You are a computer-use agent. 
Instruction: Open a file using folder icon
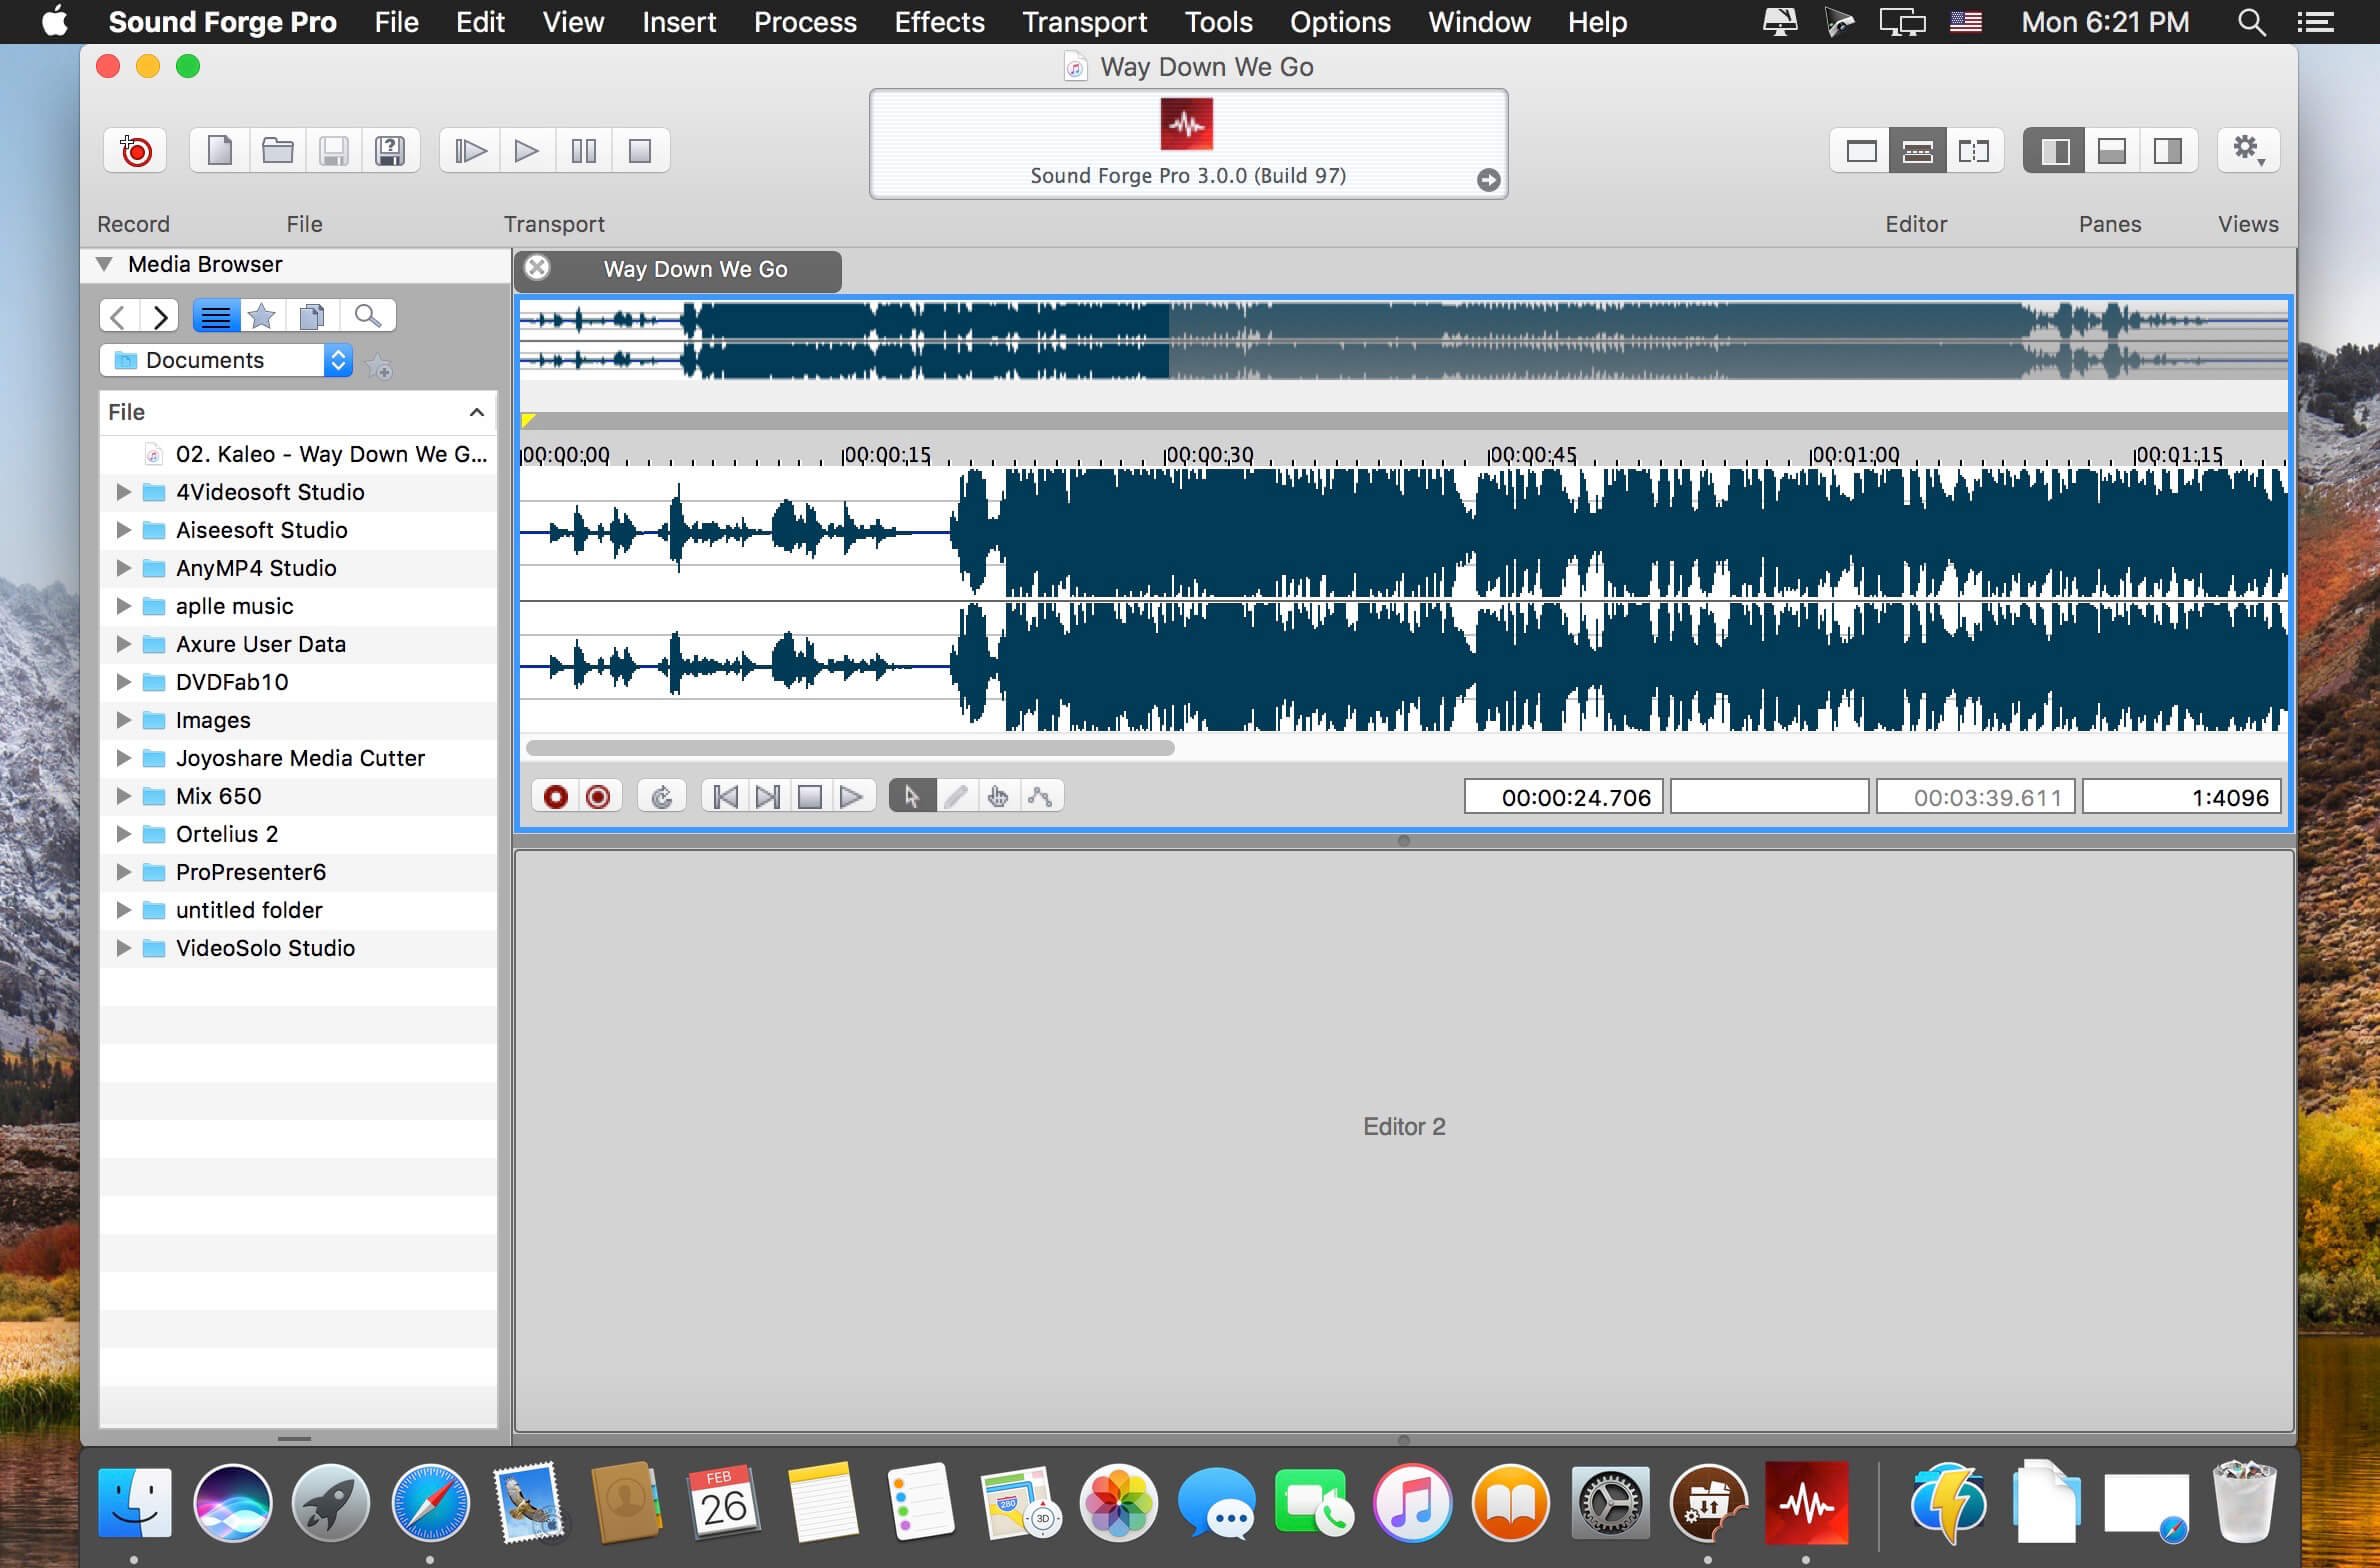click(277, 151)
